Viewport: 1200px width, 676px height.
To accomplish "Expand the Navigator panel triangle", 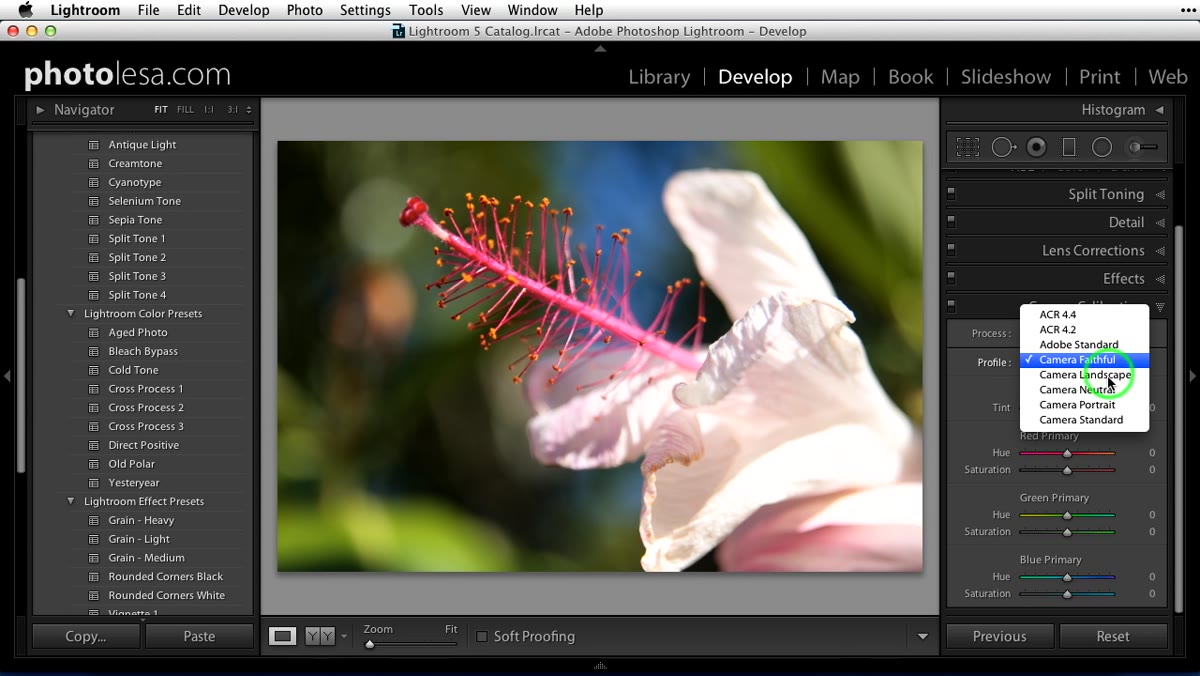I will [40, 110].
